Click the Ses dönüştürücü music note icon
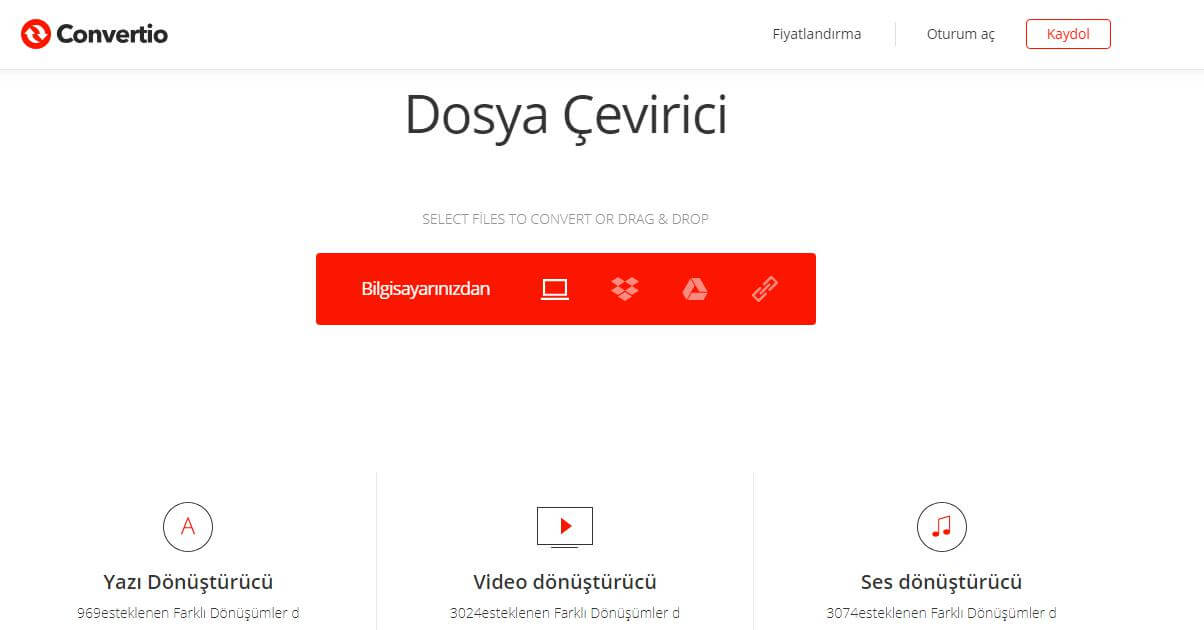Image resolution: width=1204 pixels, height=630 pixels. pos(942,526)
